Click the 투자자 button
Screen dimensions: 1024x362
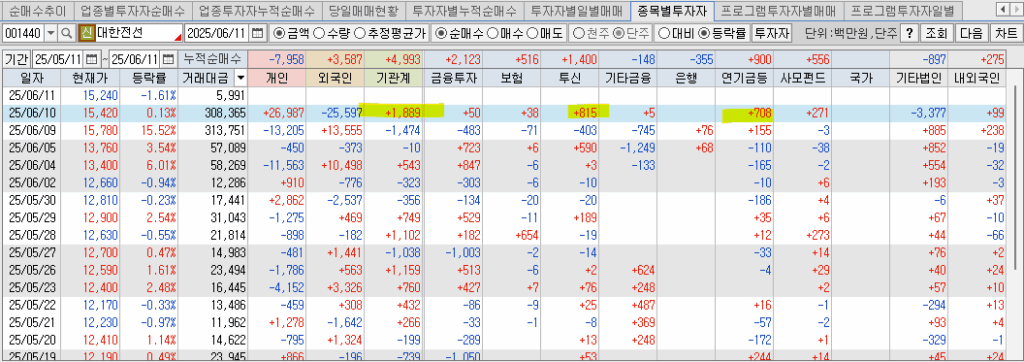(772, 33)
